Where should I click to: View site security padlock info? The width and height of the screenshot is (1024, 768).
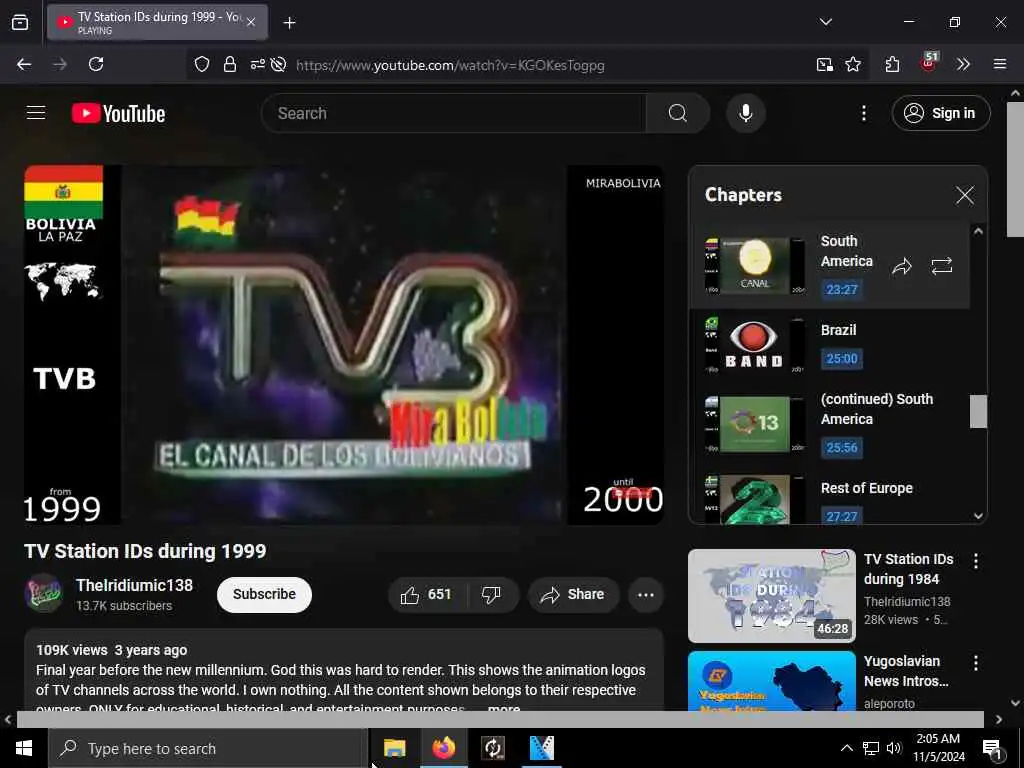click(x=229, y=64)
